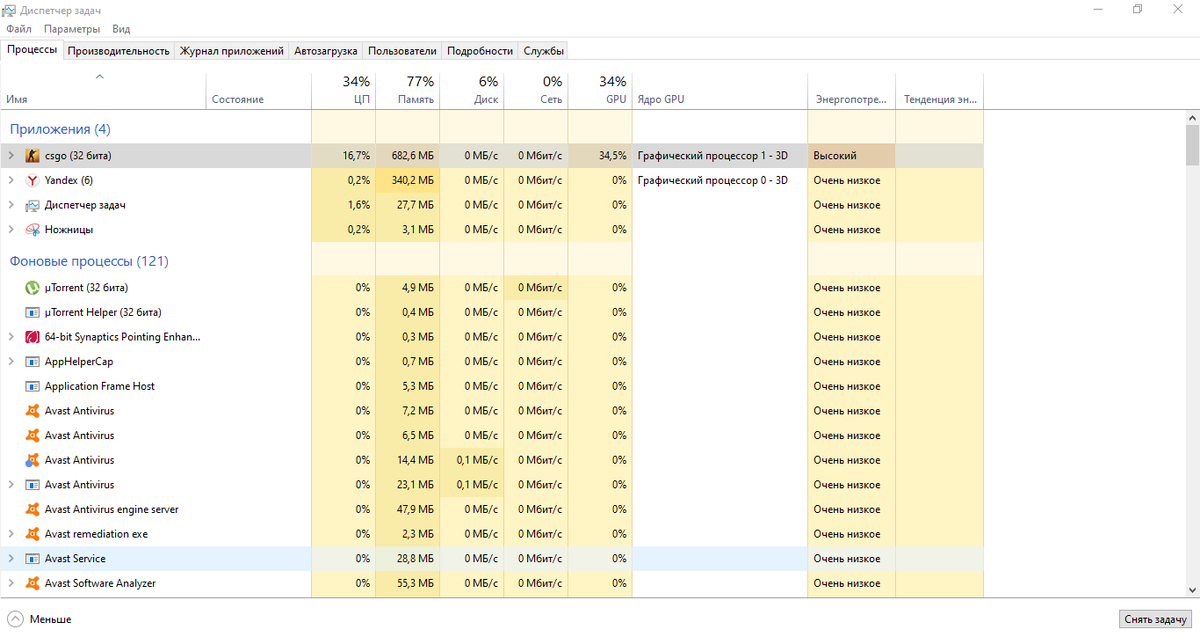Sort by the ЦП column header

pos(343,90)
